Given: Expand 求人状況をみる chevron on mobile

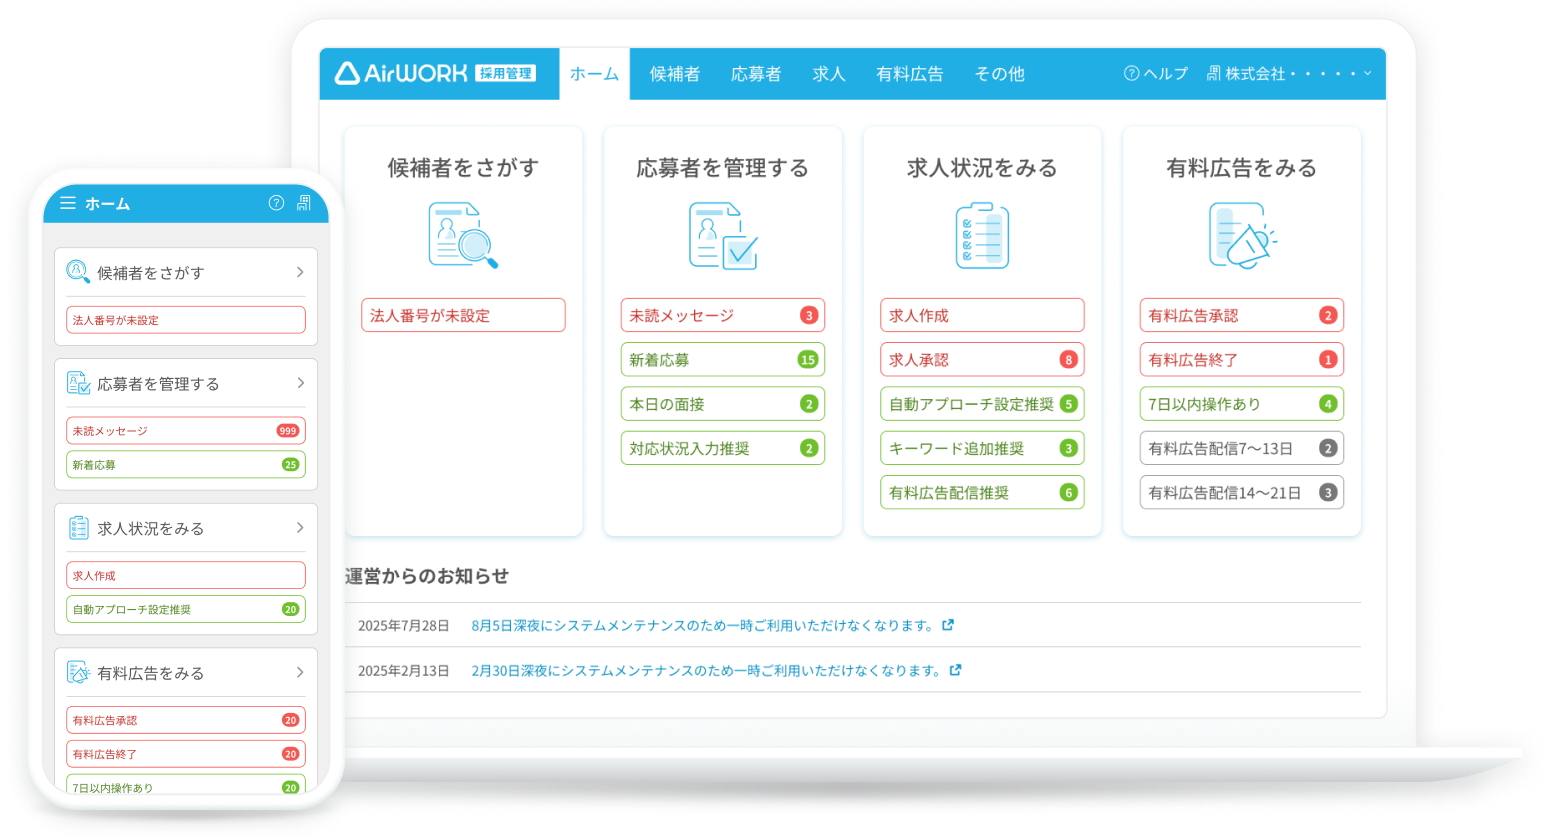Looking at the screenshot, I should [x=299, y=528].
